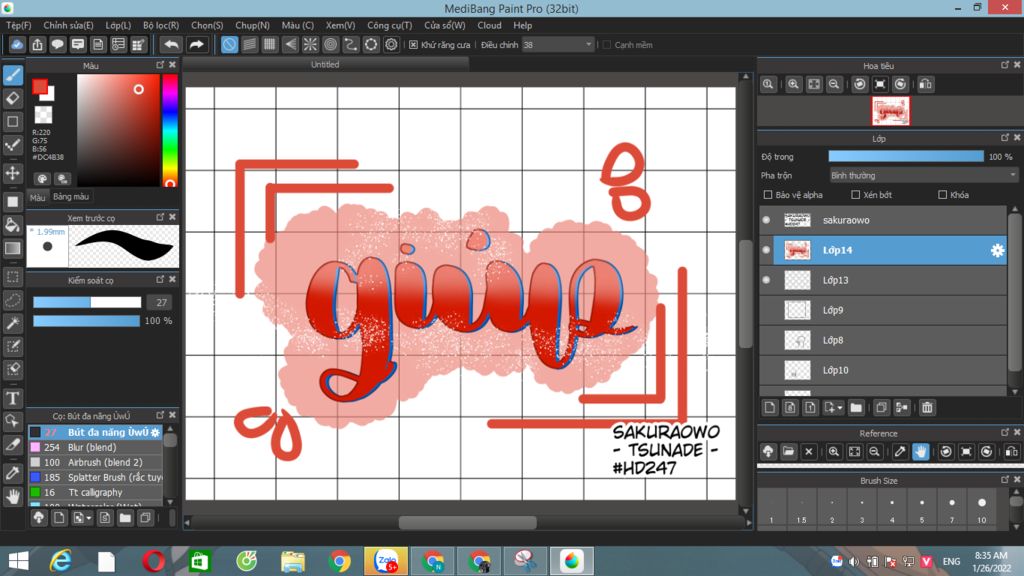
Task: Select the Bucket fill tool
Action: click(x=13, y=225)
